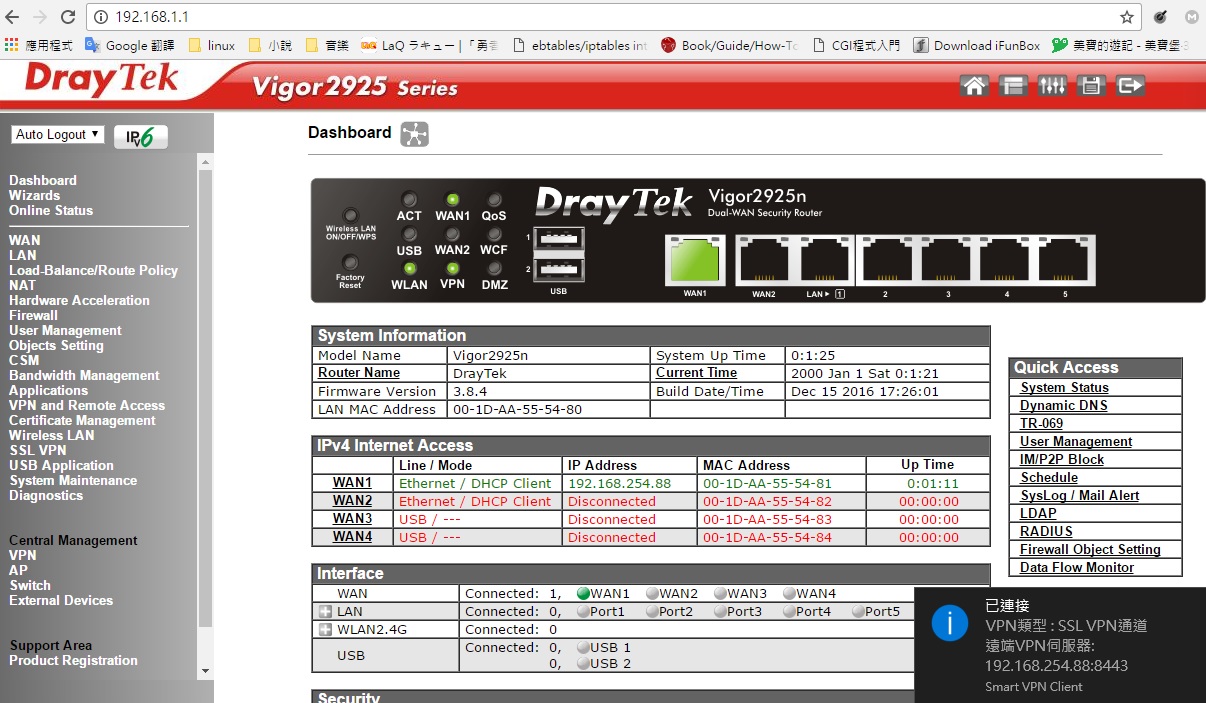Open the Apps bookmarks grid icon
This screenshot has height=703, width=1206.
(12, 45)
